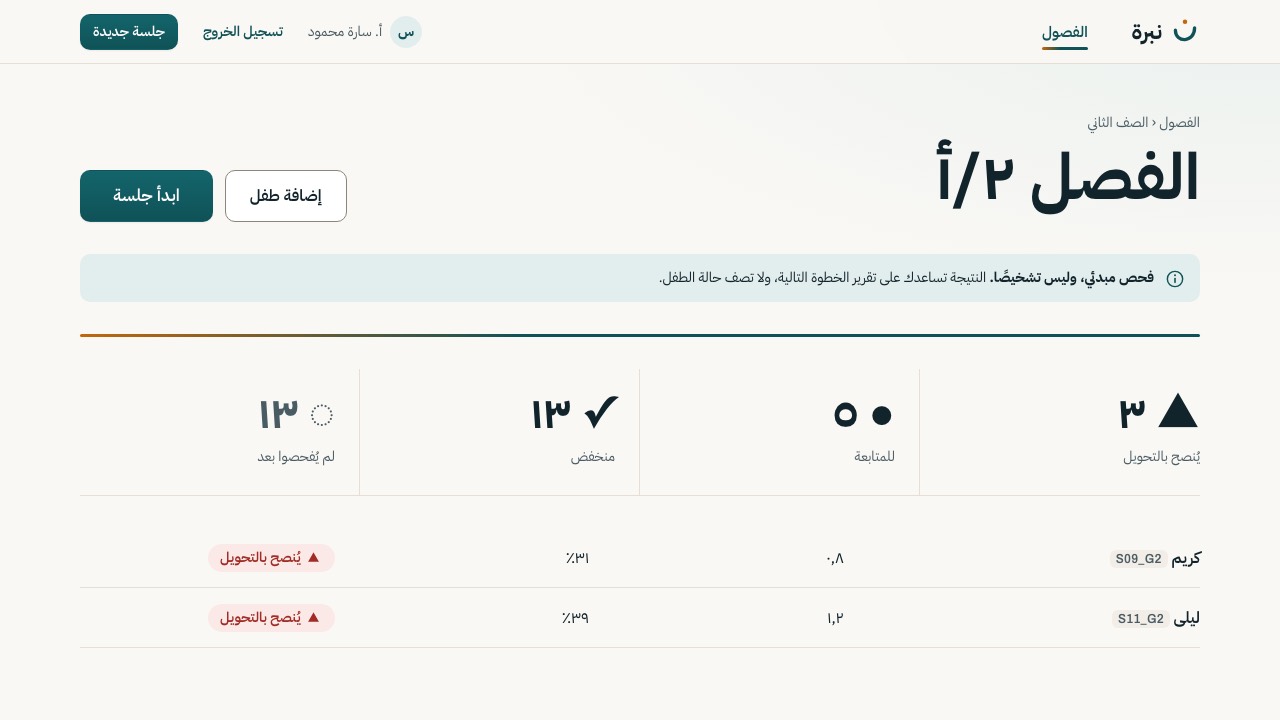Image resolution: width=1280 pixels, height=720 pixels.
Task: Click the نبرة brand name
Action: [1147, 32]
